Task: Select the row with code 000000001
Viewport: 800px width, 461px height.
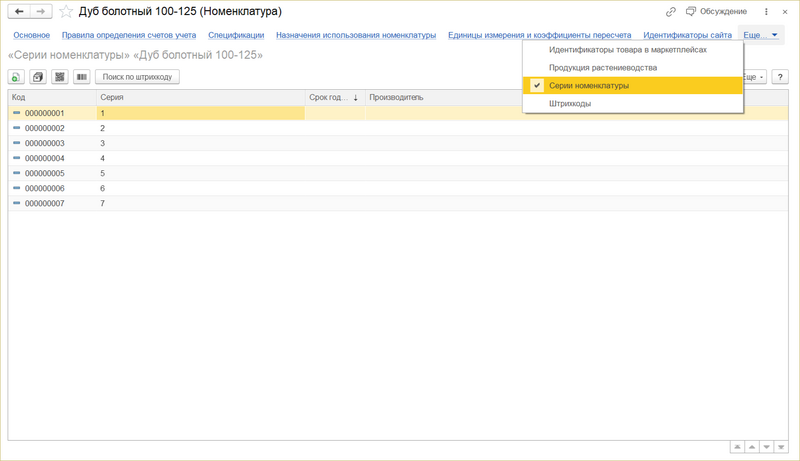Action: click(x=398, y=113)
